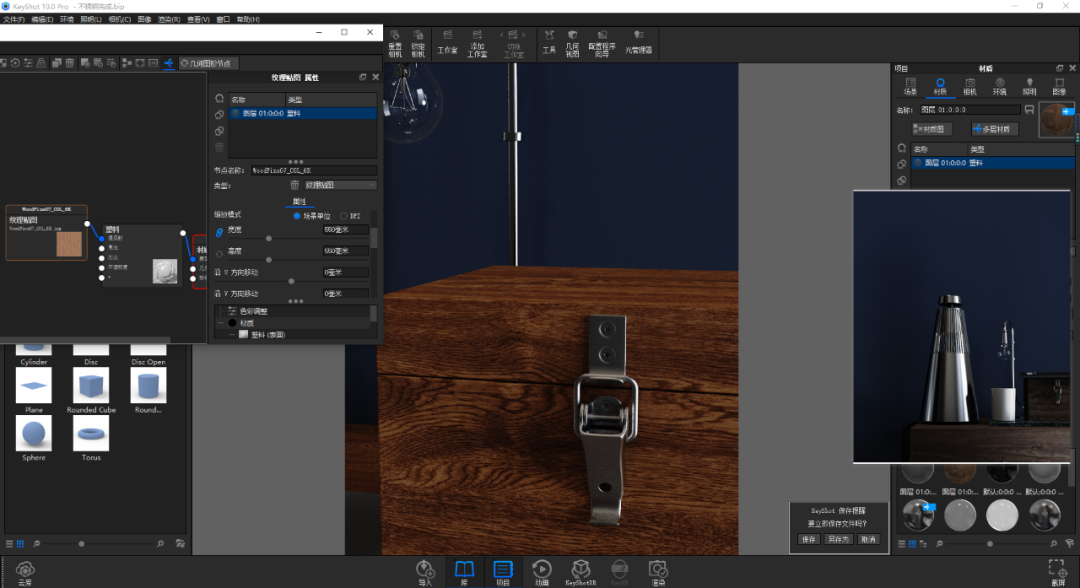This screenshot has height=588, width=1080.
Task: Open the 导入 import icon in bottom toolbar
Action: 425,572
